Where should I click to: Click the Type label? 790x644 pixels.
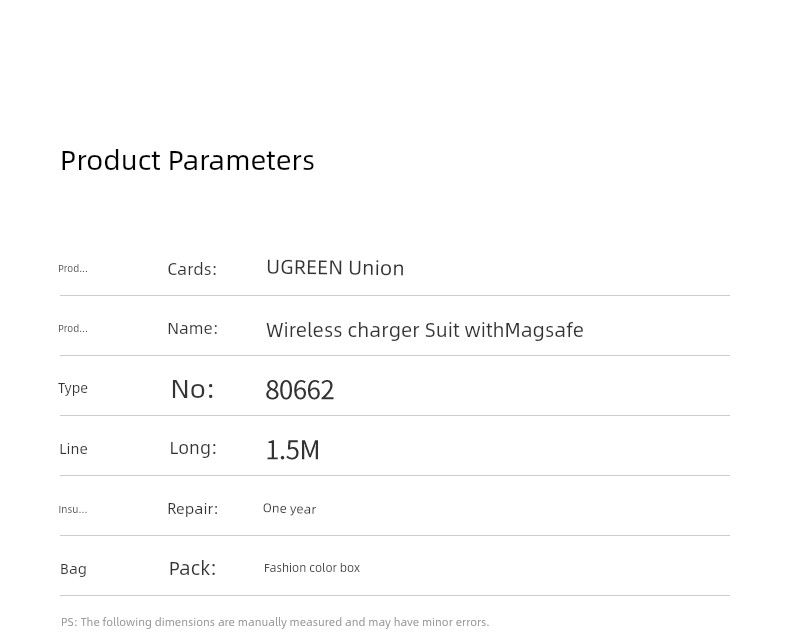coord(73,389)
